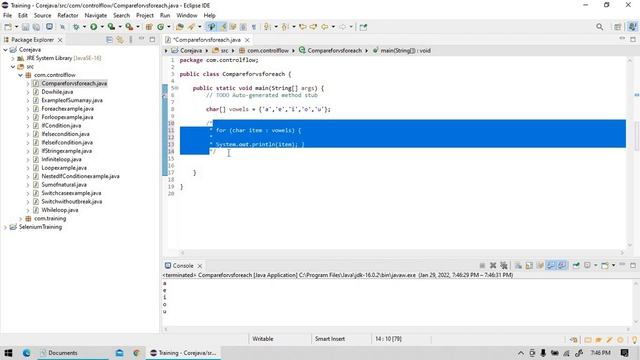Open the Debug icon dropdown arrow

[84, 27]
